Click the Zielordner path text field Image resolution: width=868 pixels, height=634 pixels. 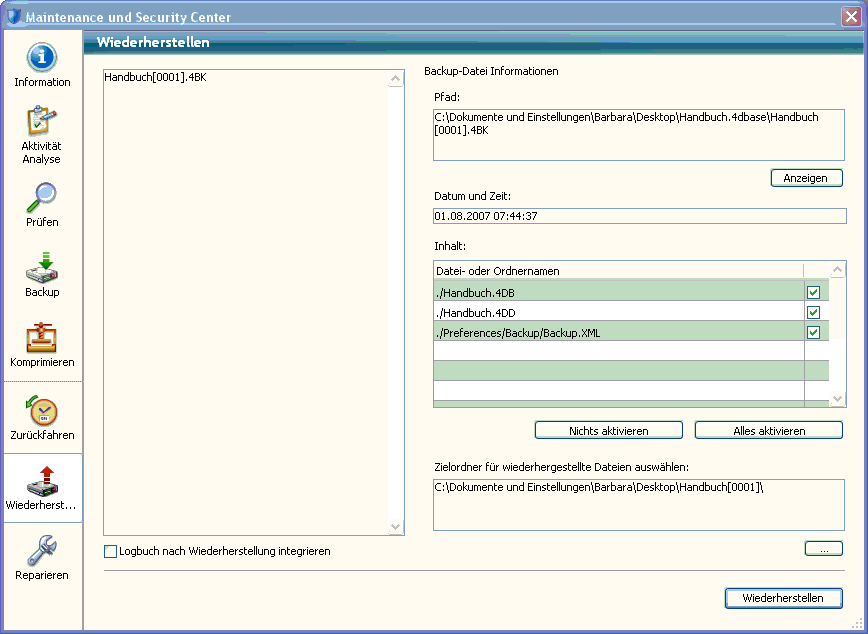(638, 503)
